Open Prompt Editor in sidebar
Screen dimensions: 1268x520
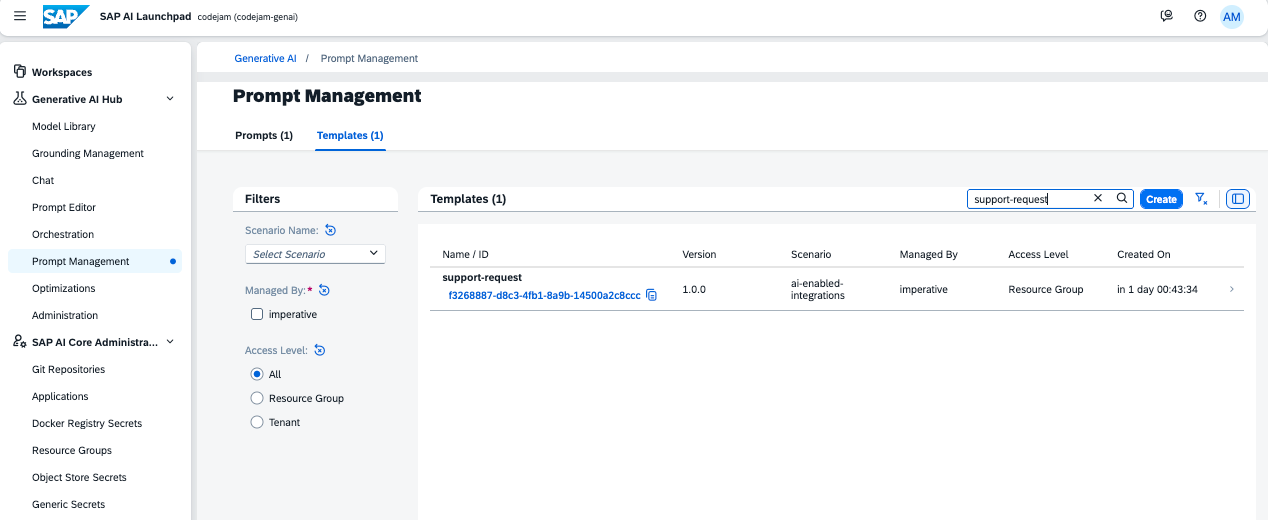point(64,207)
